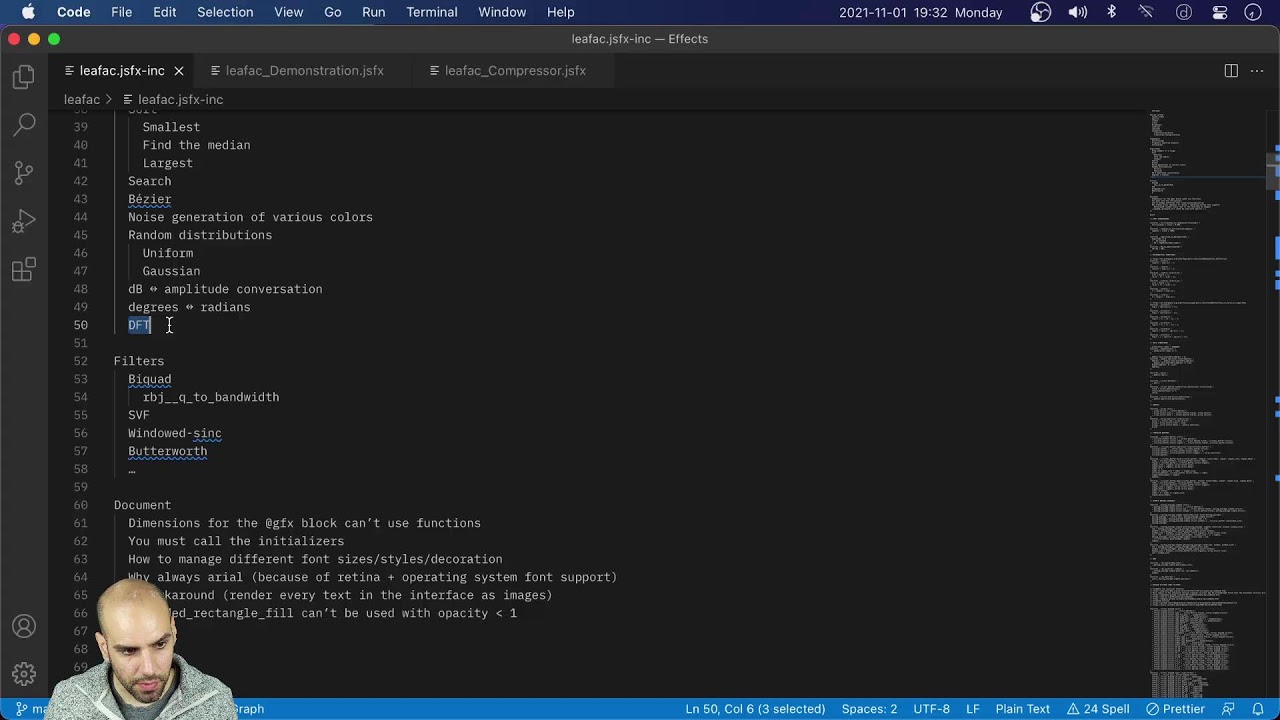1280x720 pixels.
Task: Click the menu bar date and time
Action: point(920,12)
